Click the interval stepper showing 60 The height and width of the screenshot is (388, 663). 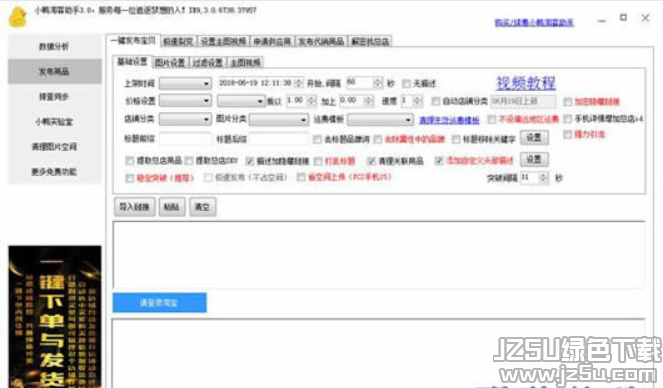[364, 82]
